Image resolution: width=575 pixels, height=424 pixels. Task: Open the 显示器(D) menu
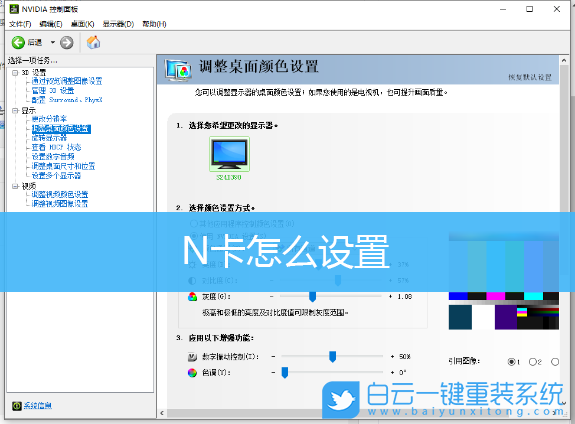(x=118, y=24)
